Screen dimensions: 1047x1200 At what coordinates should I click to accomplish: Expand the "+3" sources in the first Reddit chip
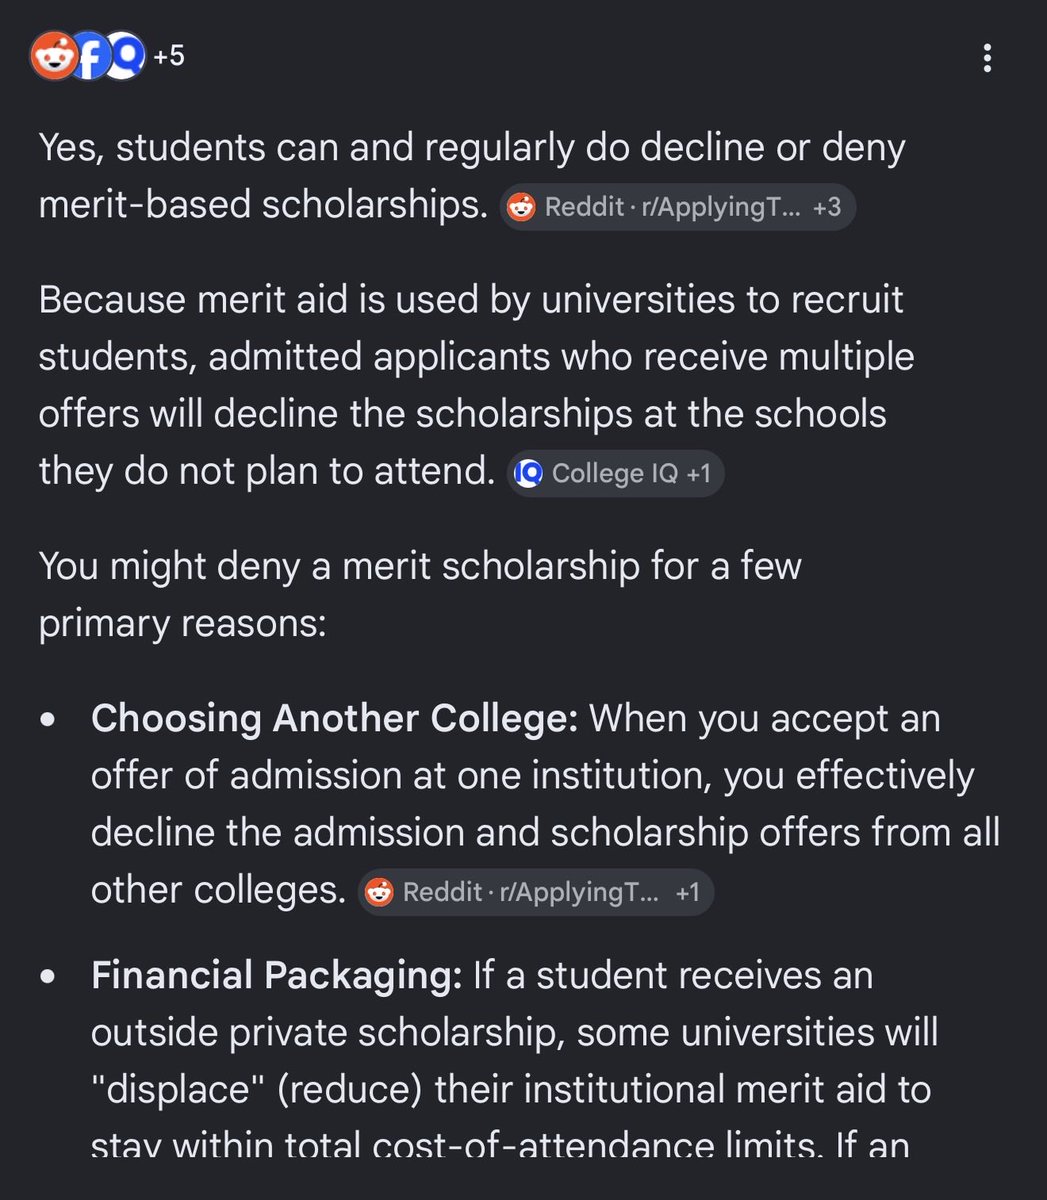click(826, 208)
